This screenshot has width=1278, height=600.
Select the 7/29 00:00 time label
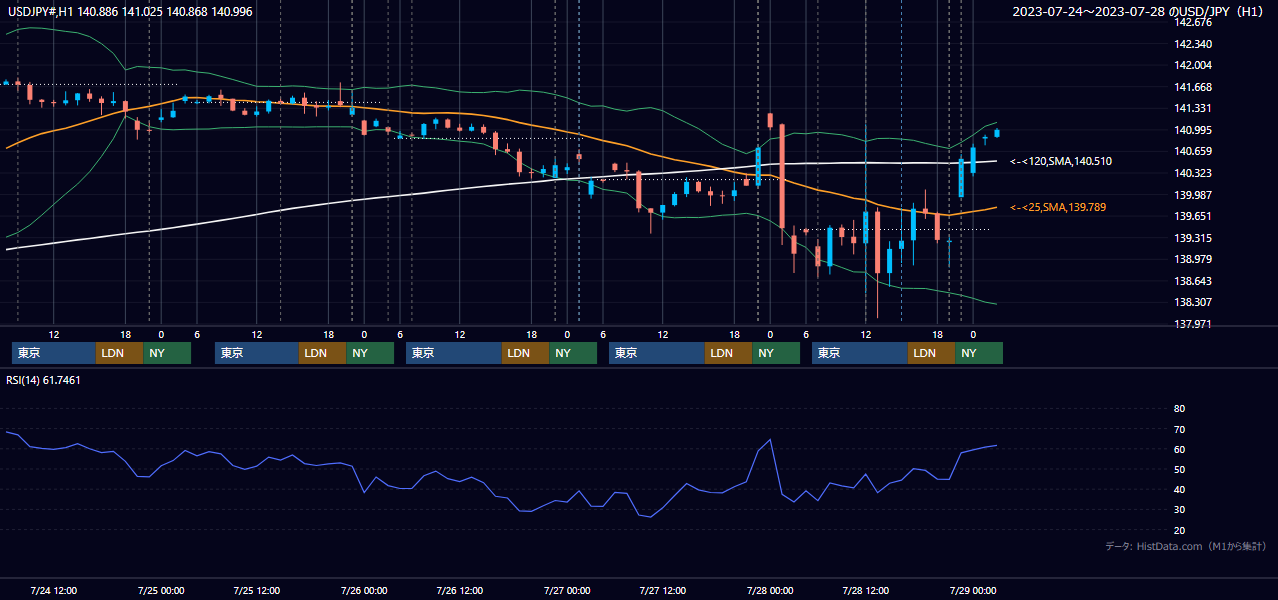(x=973, y=590)
